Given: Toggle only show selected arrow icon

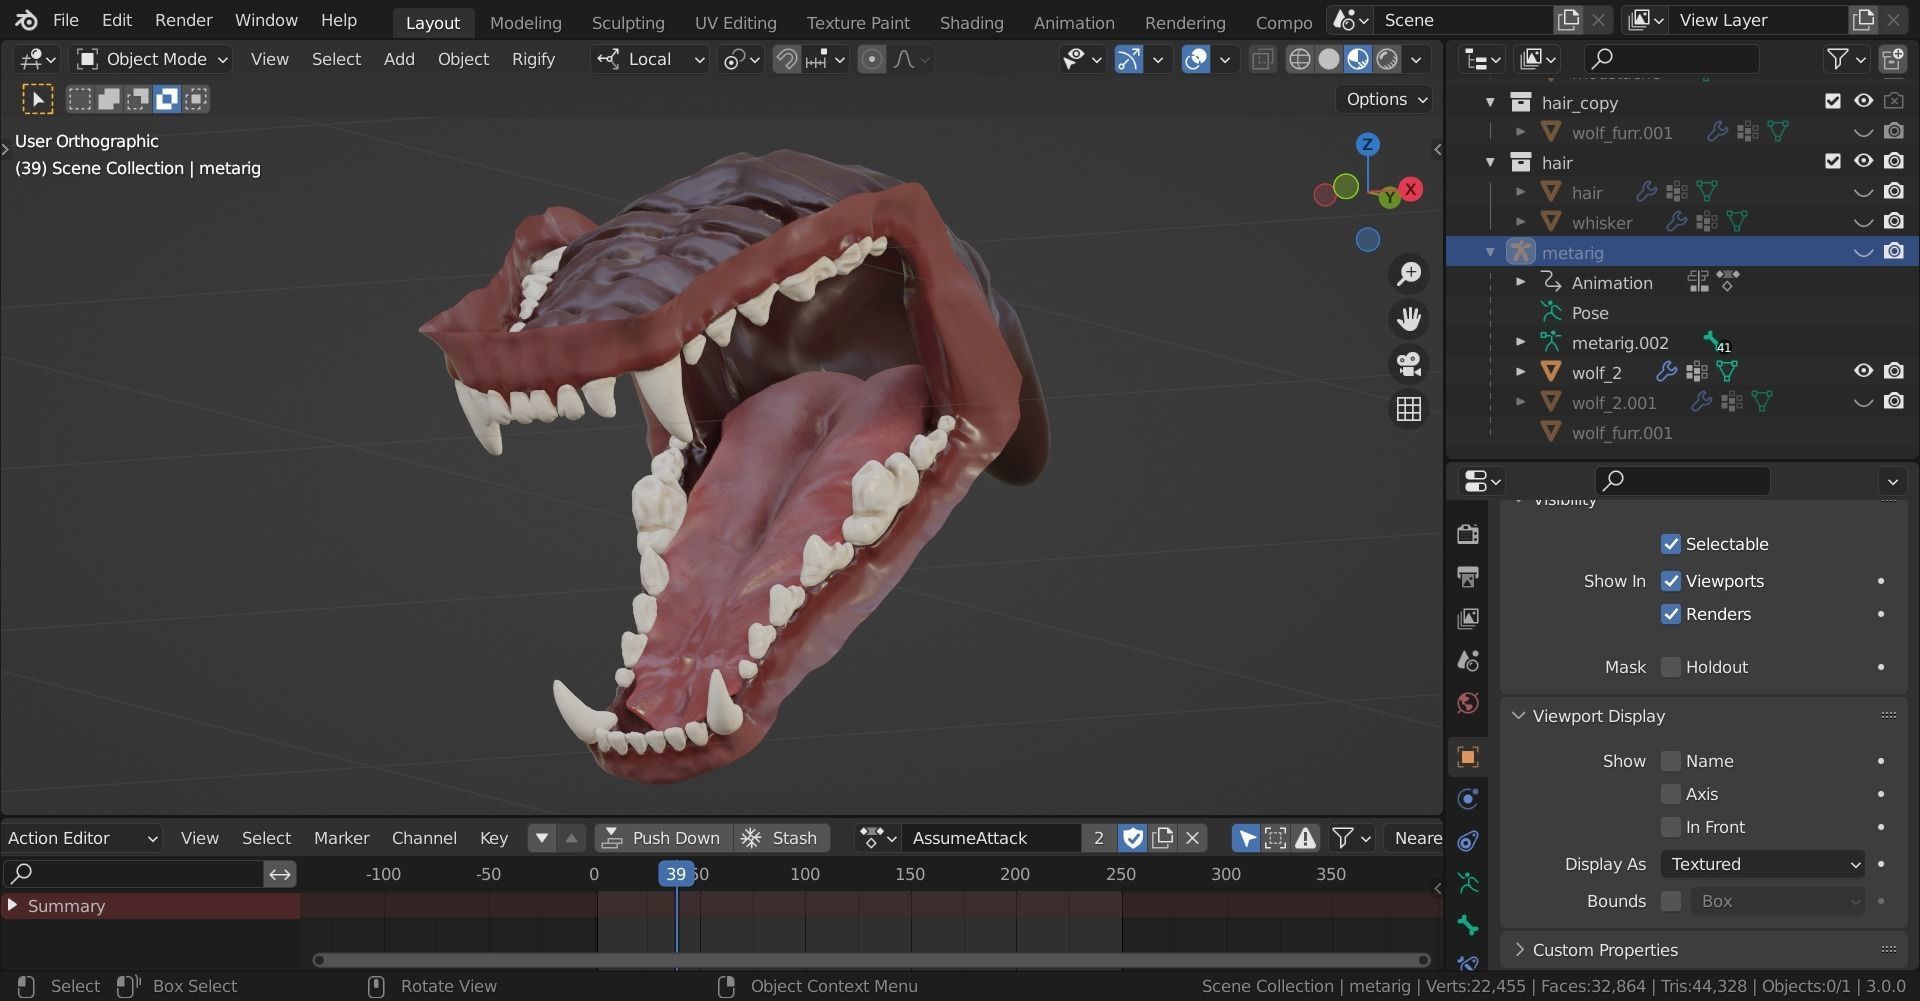Looking at the screenshot, I should (1246, 838).
